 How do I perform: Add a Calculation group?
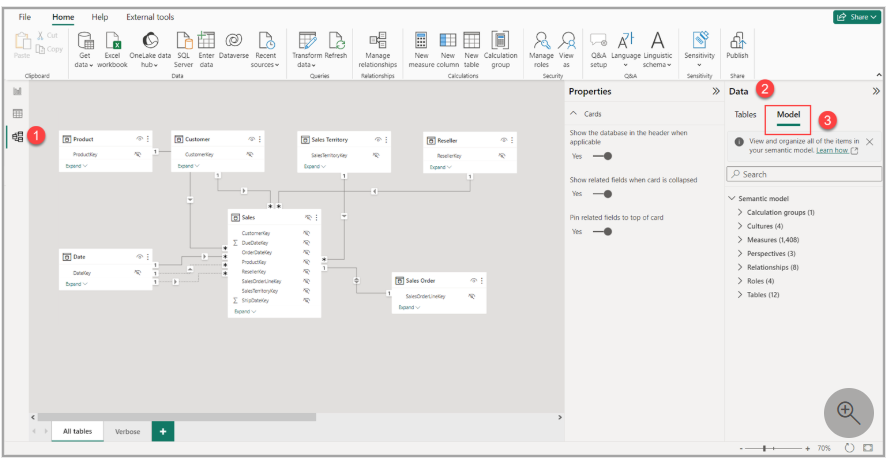pyautogui.click(x=500, y=50)
